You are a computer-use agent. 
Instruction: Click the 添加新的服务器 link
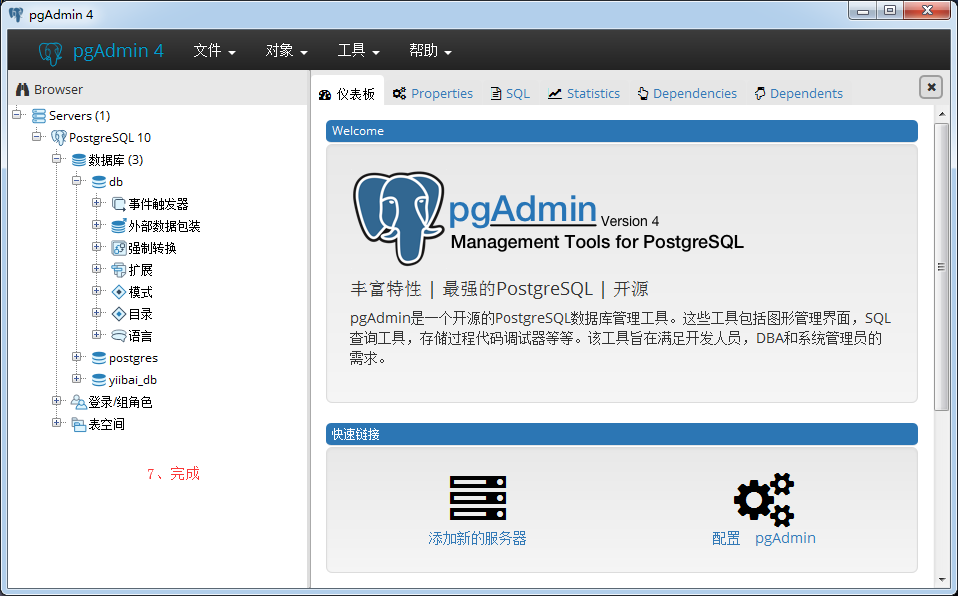(477, 539)
